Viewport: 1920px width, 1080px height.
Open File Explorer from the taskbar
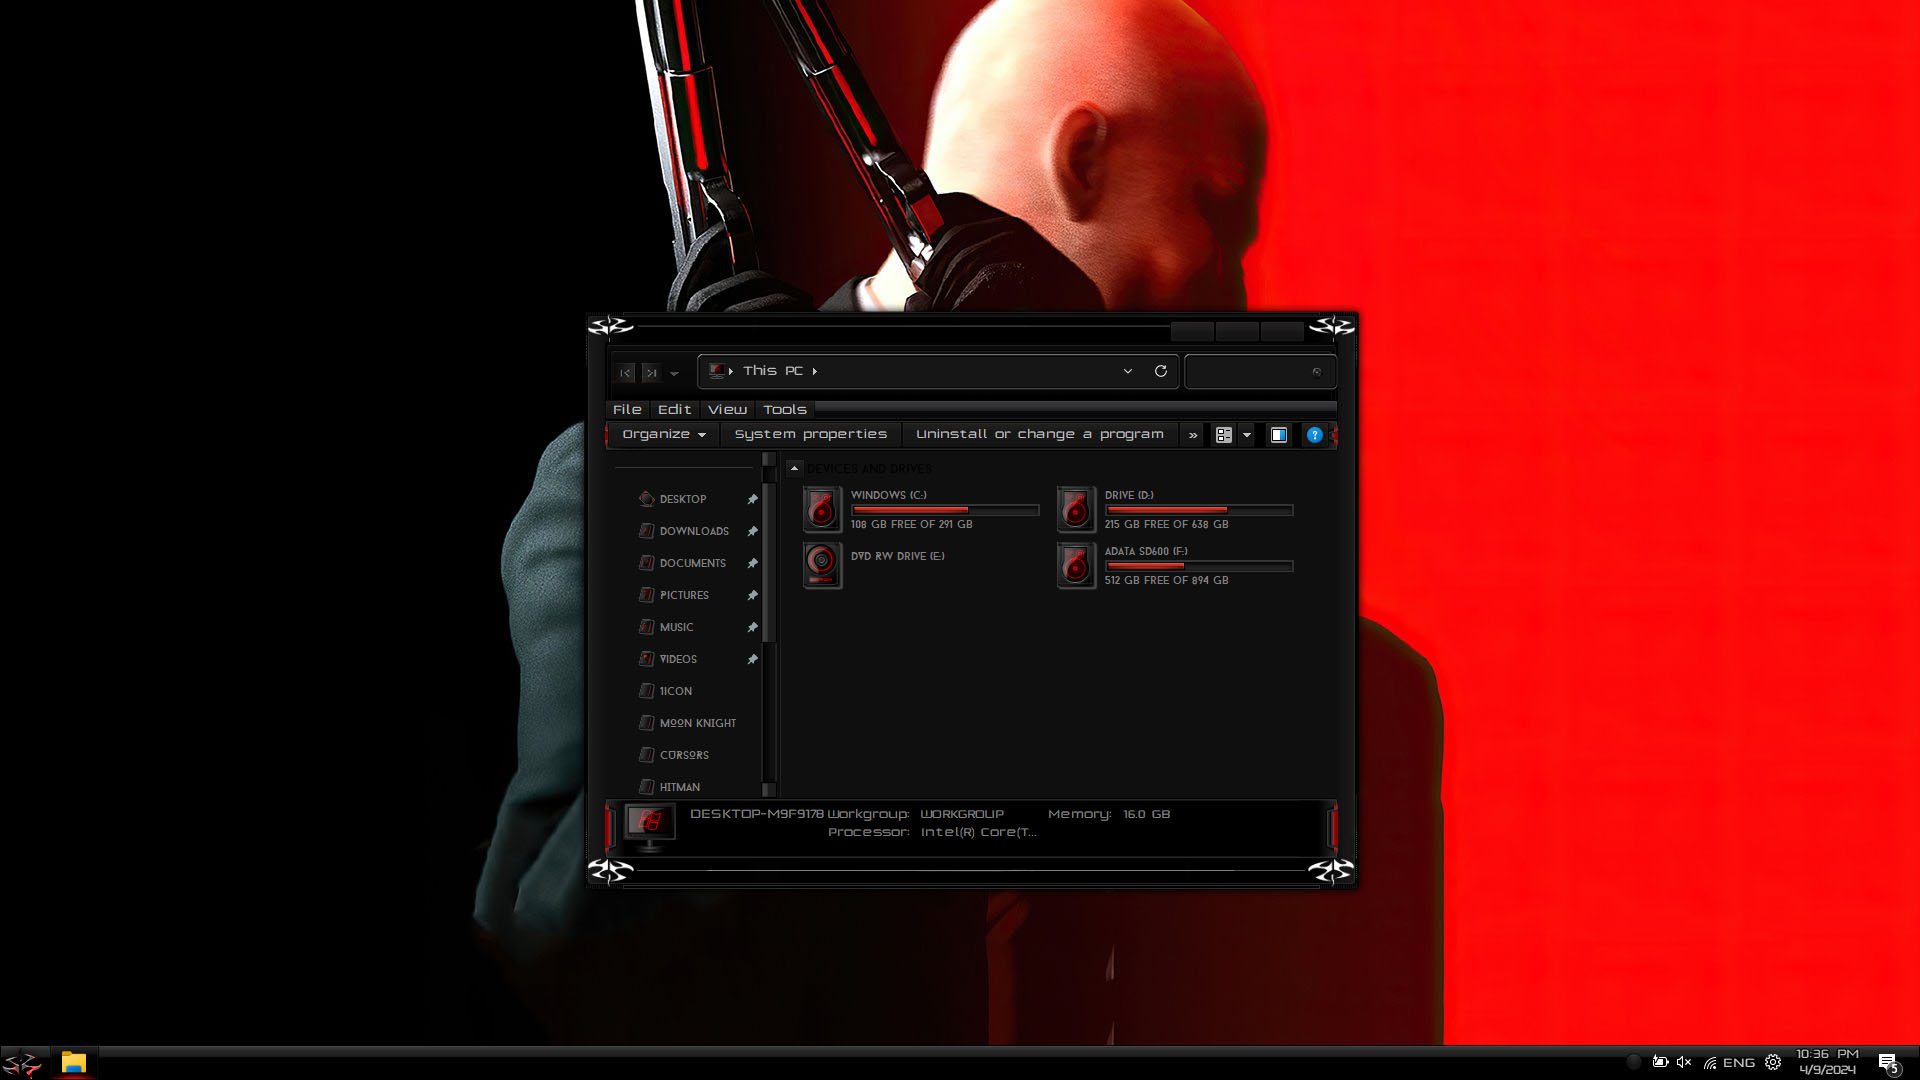(73, 1062)
